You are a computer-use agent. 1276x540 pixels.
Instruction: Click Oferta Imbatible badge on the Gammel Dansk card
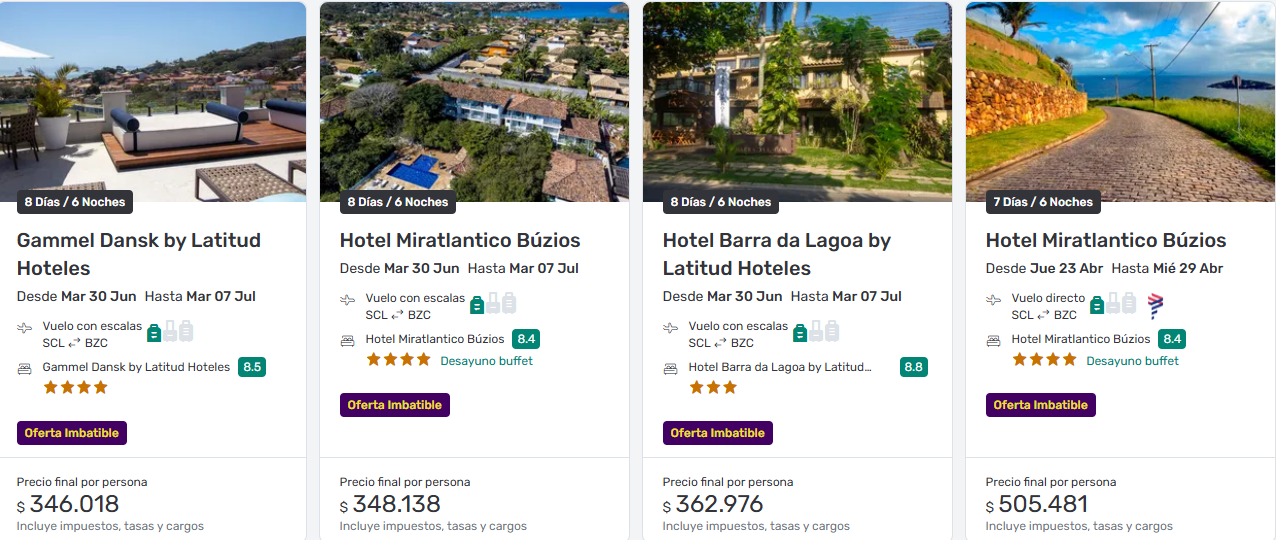tap(72, 433)
